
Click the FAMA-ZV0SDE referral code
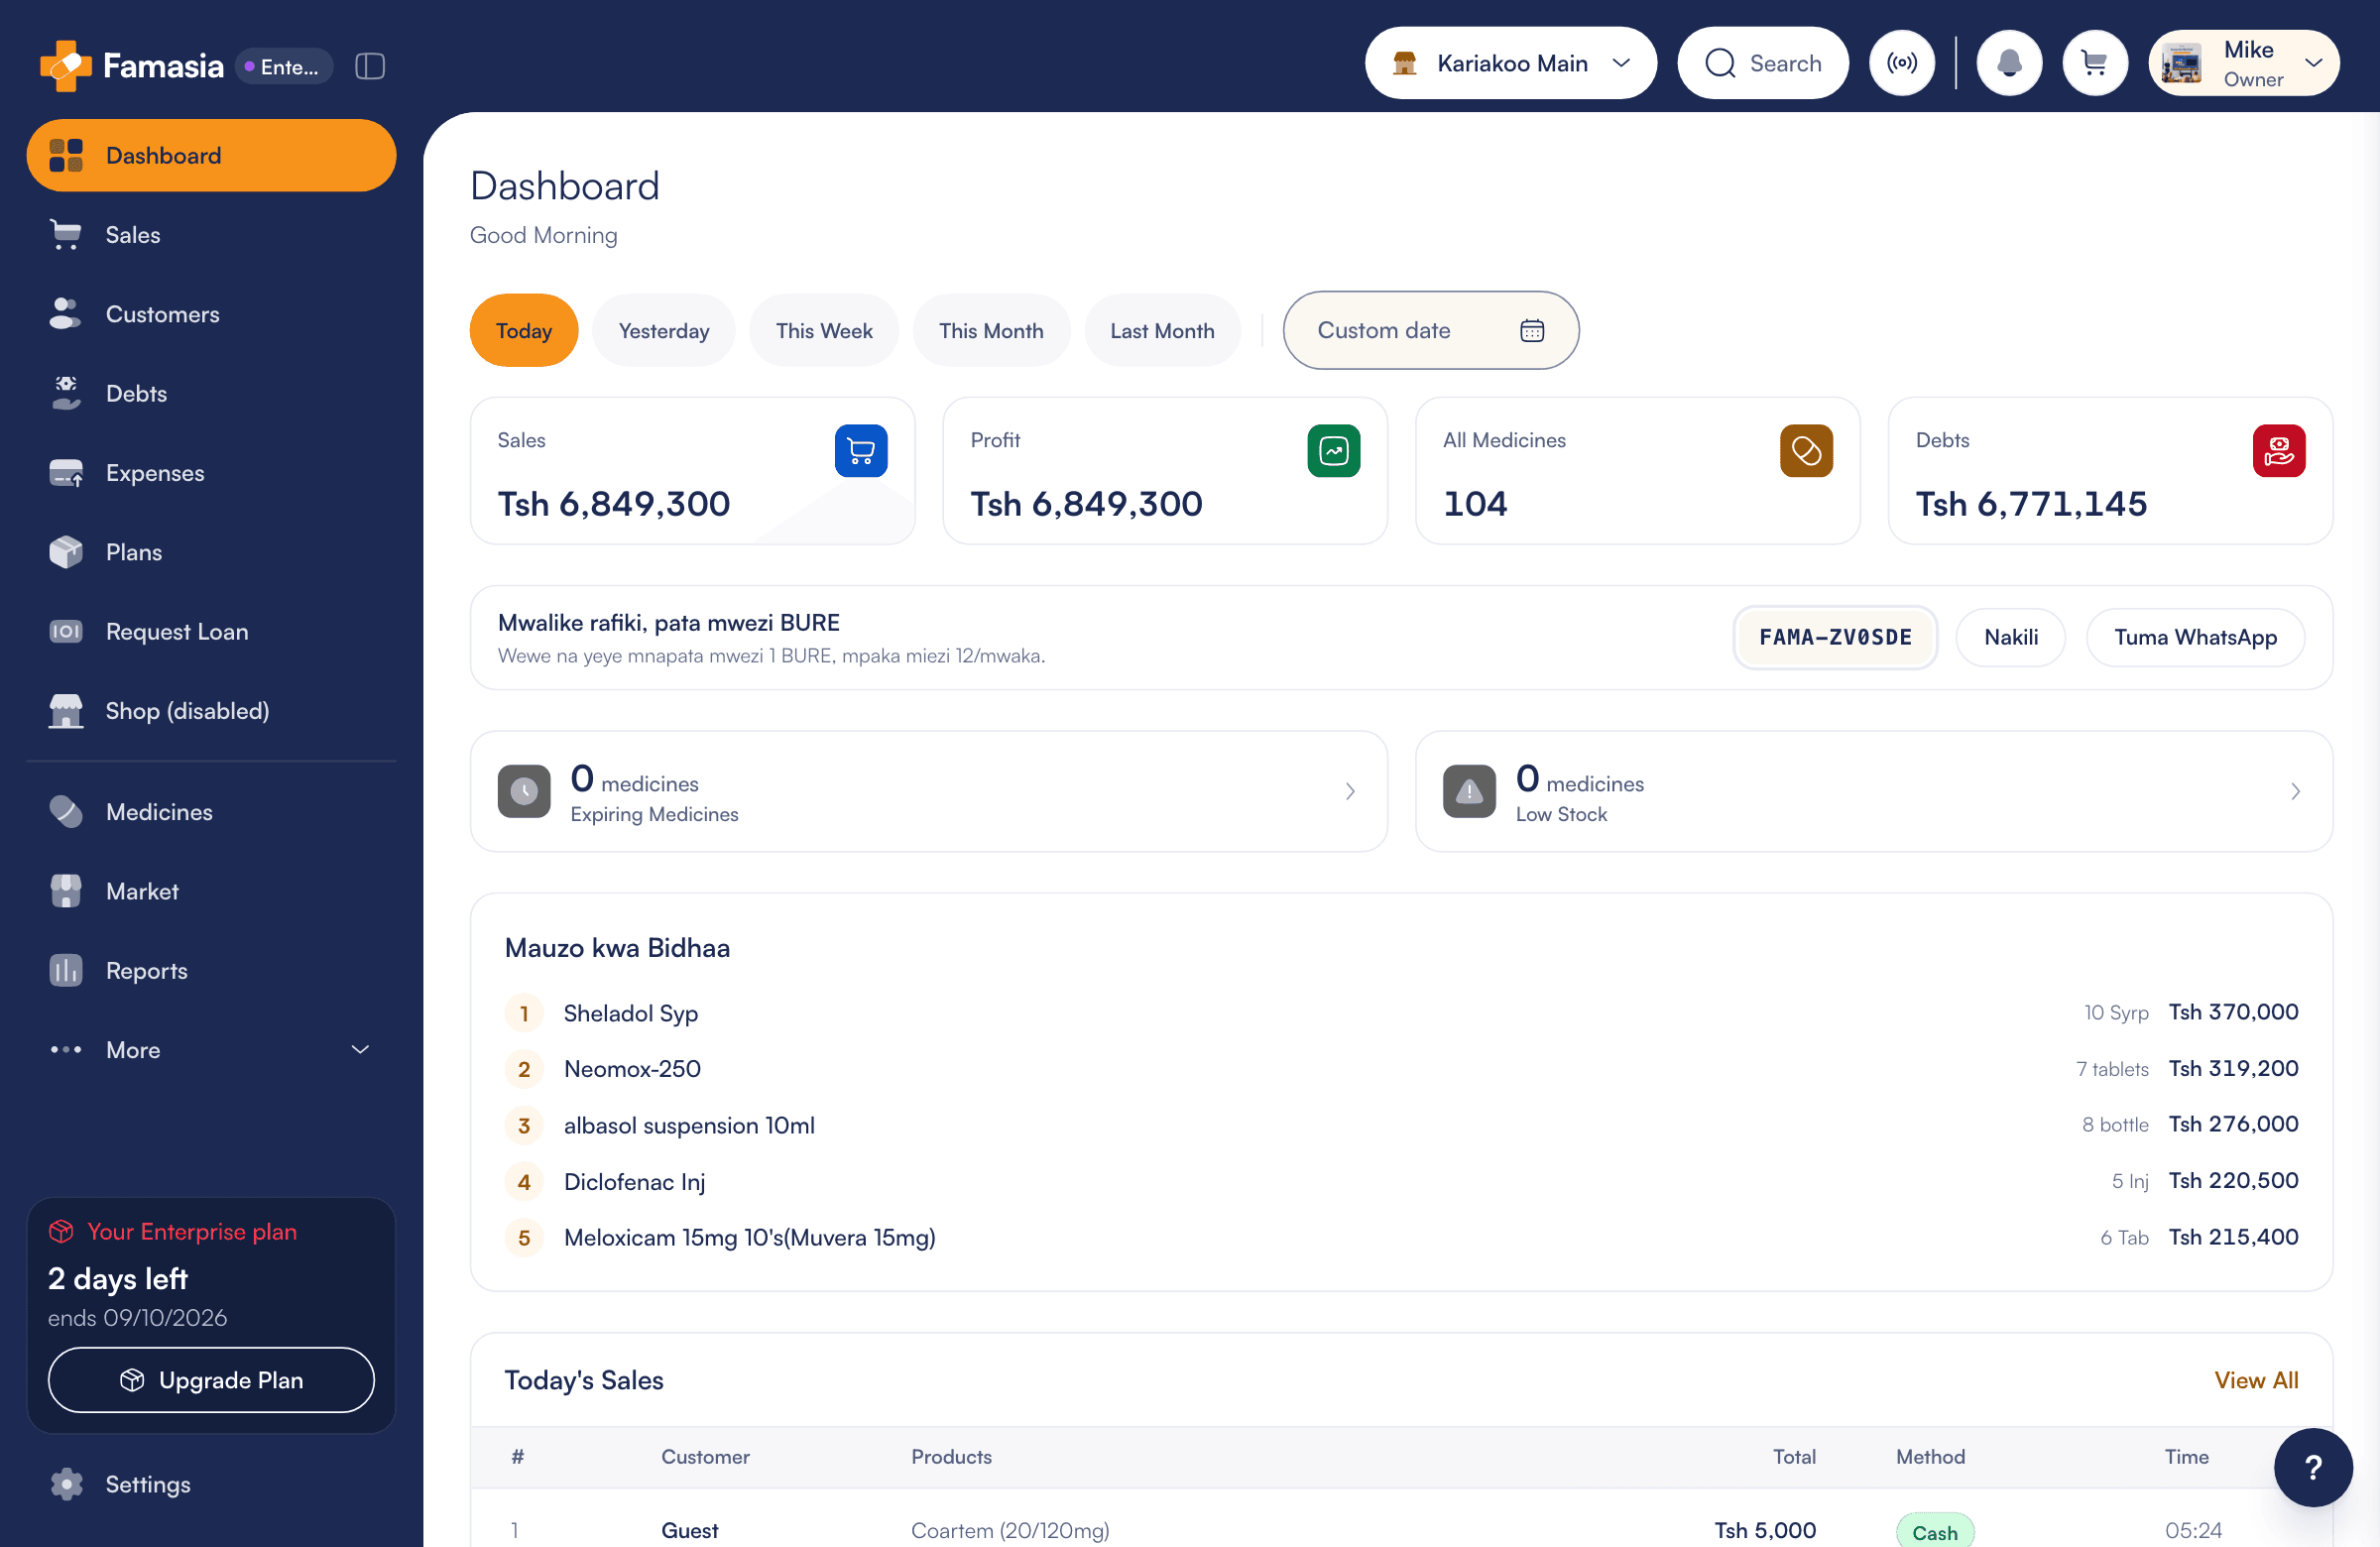pos(1835,637)
